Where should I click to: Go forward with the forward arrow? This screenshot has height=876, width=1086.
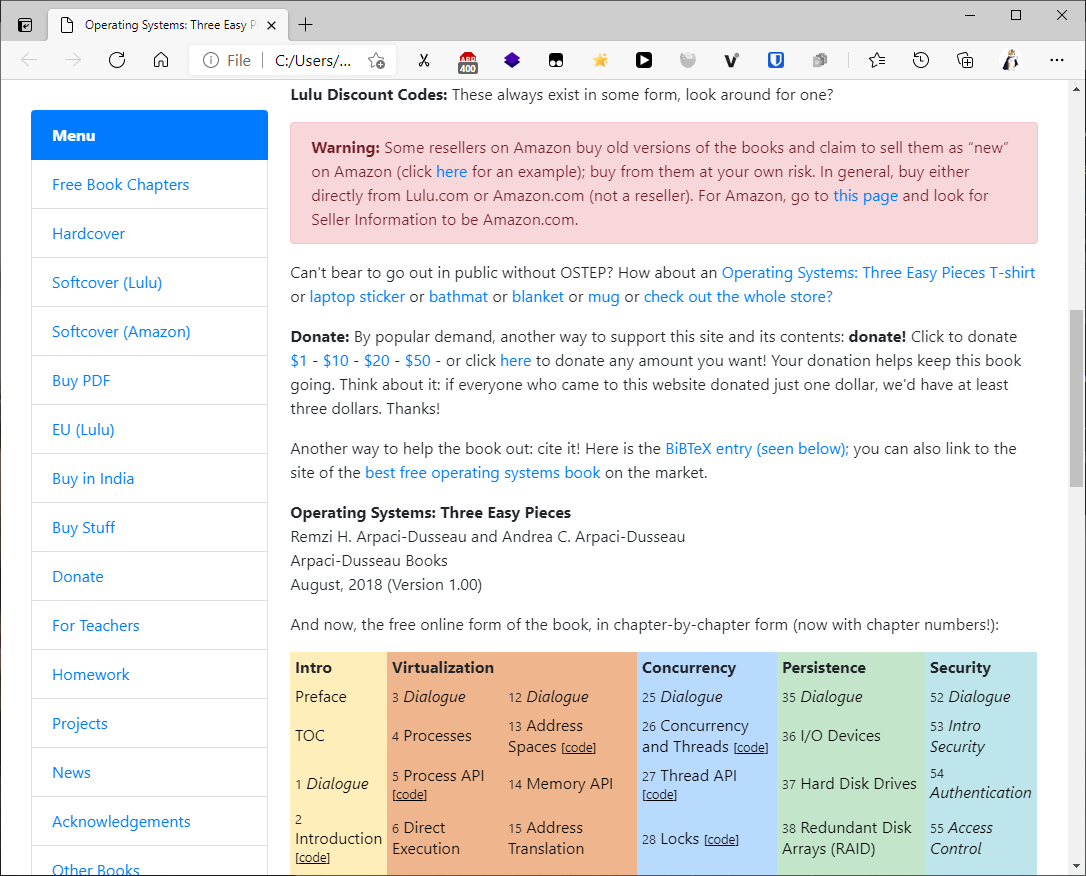click(x=73, y=60)
